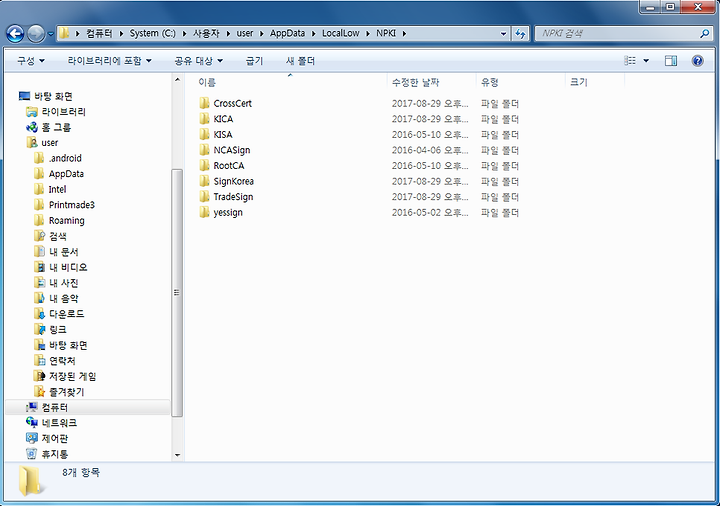The width and height of the screenshot is (720, 506).
Task: Select the SignKorea folder icon
Action: pos(204,181)
